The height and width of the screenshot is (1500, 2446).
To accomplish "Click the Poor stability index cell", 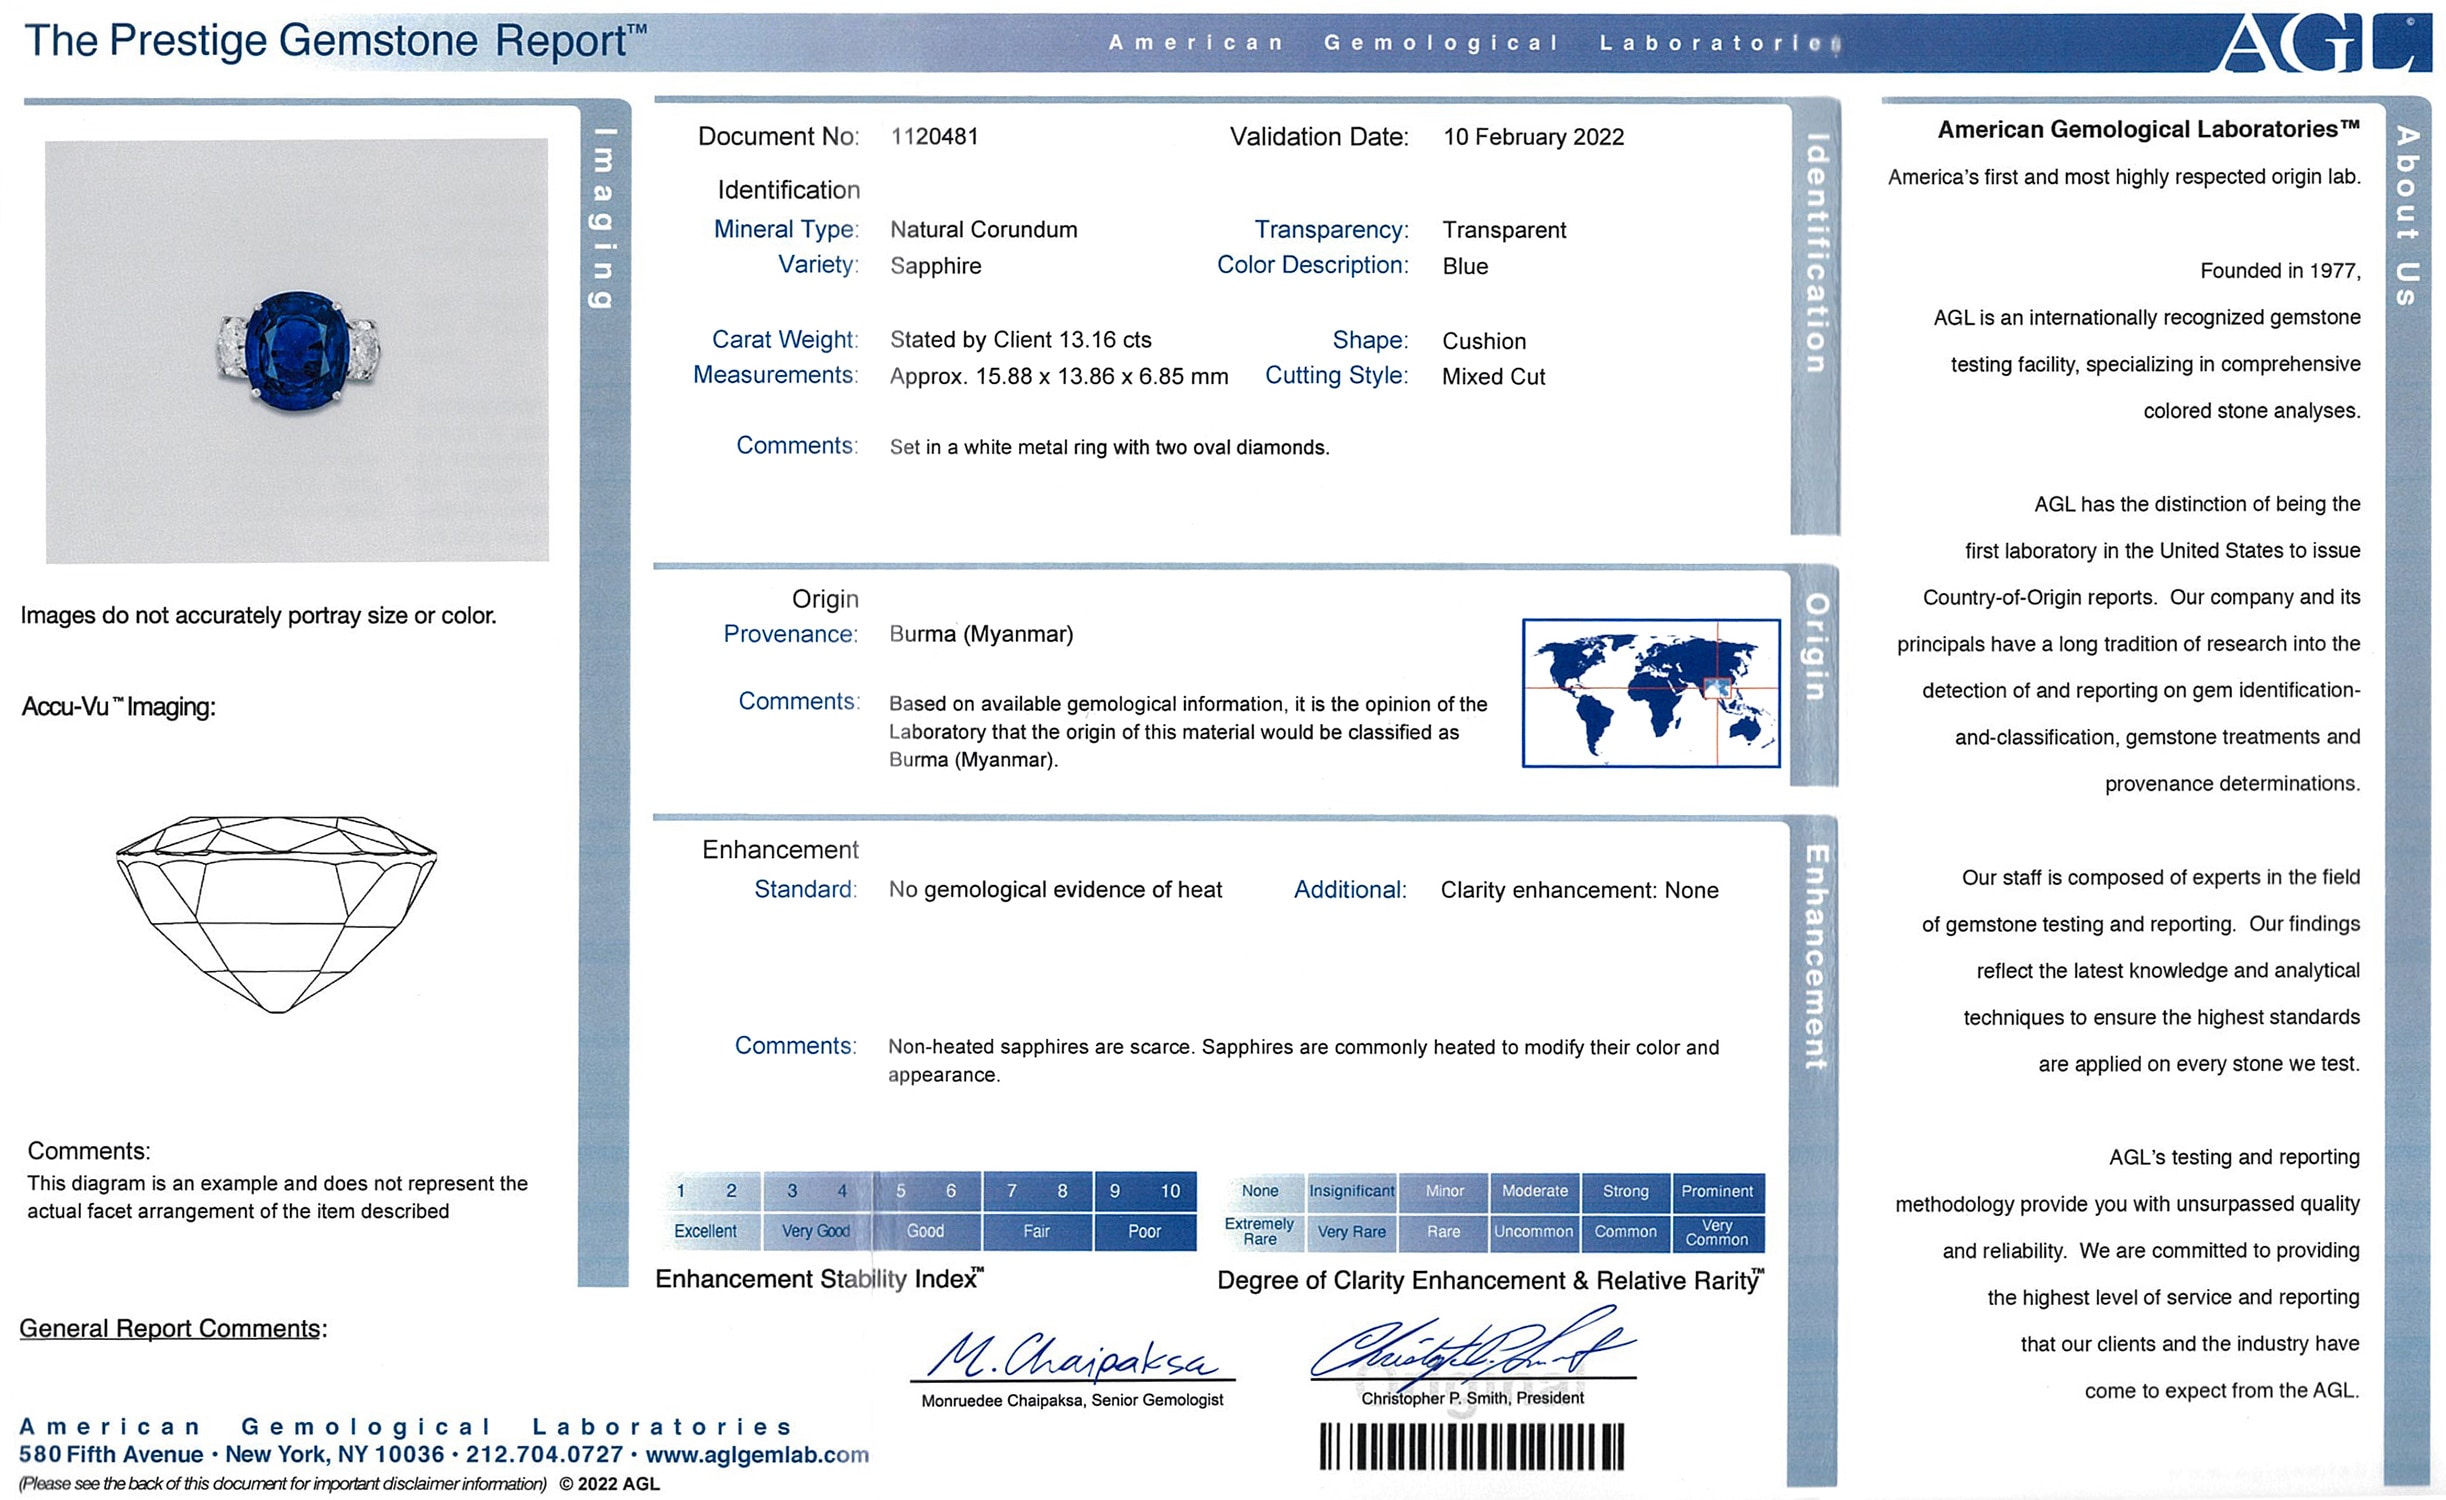I will pyautogui.click(x=1144, y=1231).
